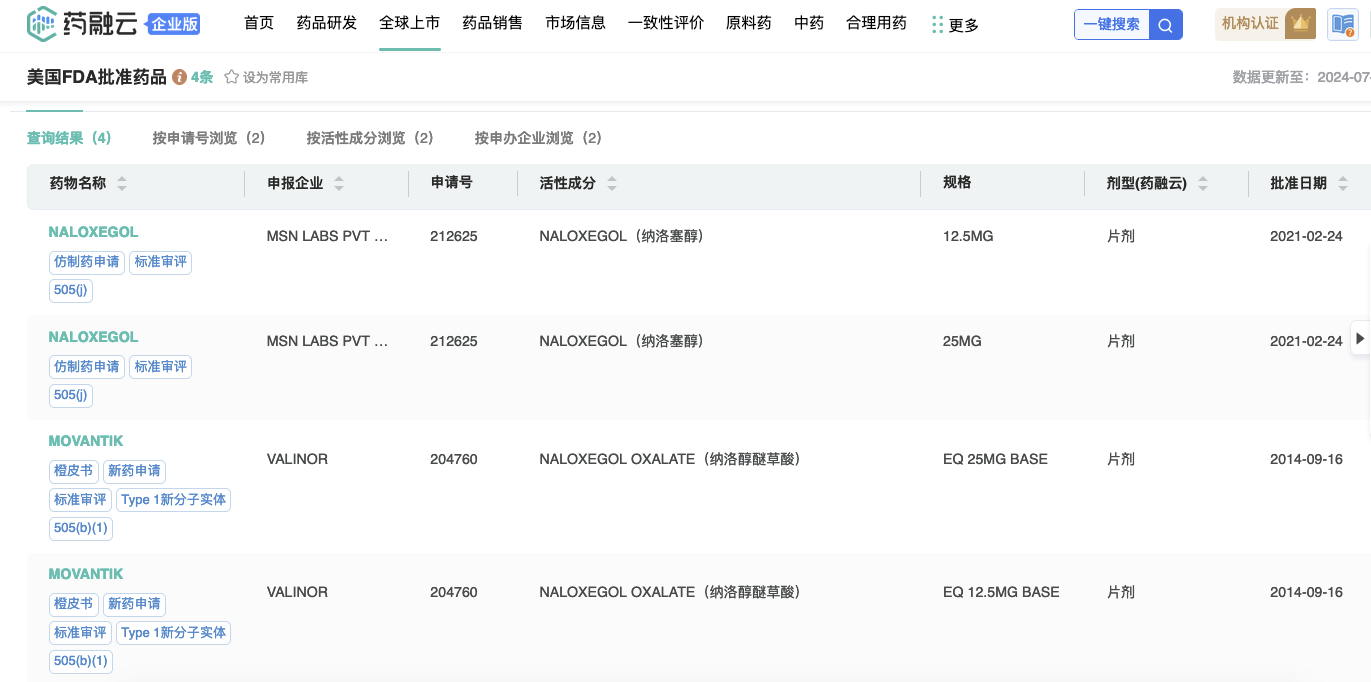This screenshot has height=682, width=1371.
Task: Click 12.5MG specification cell
Action: click(x=968, y=237)
